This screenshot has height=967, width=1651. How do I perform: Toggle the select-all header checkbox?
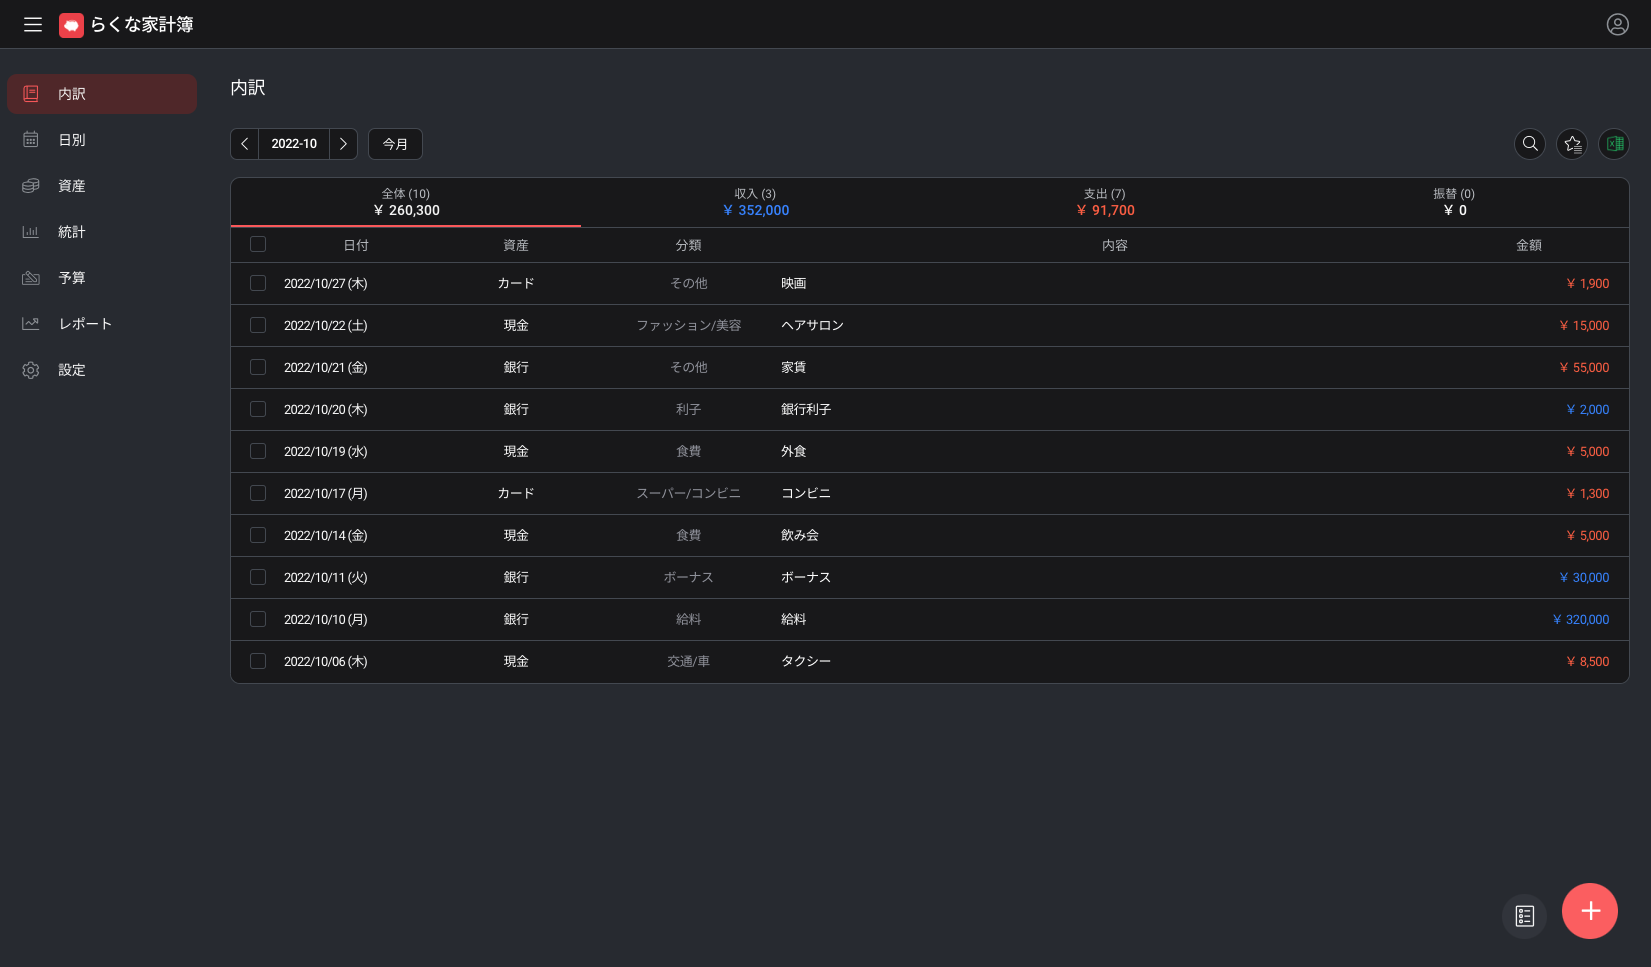258,244
